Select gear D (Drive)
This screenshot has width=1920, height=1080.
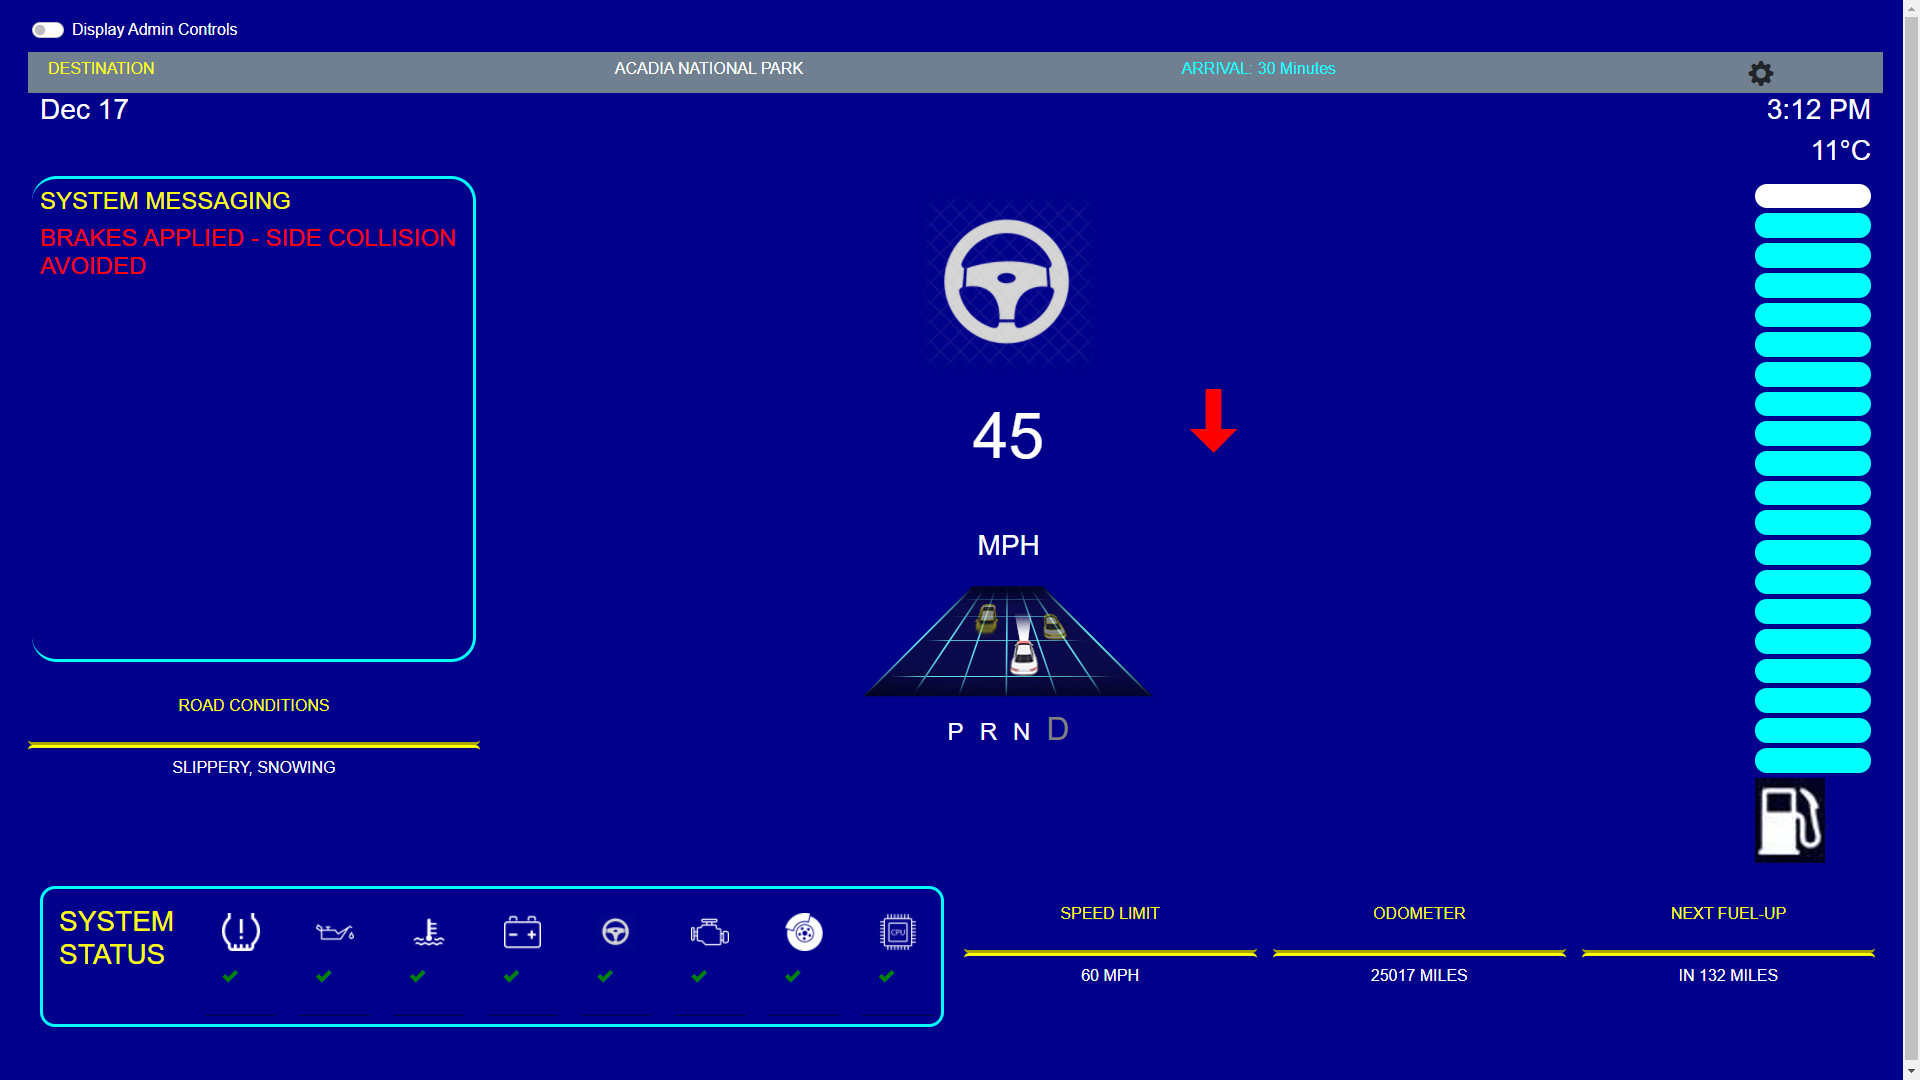[x=1058, y=730]
